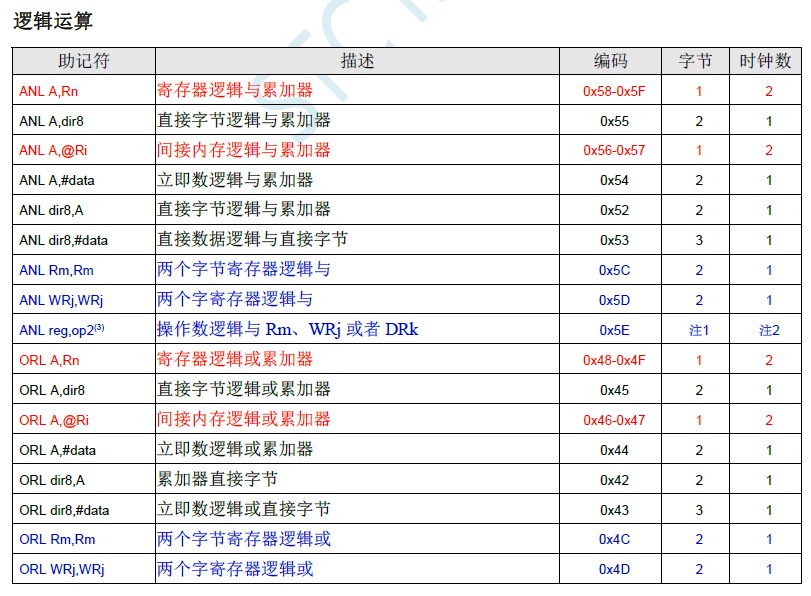Click the 0x43 encoding value
The height and width of the screenshot is (596, 811).
click(x=614, y=511)
